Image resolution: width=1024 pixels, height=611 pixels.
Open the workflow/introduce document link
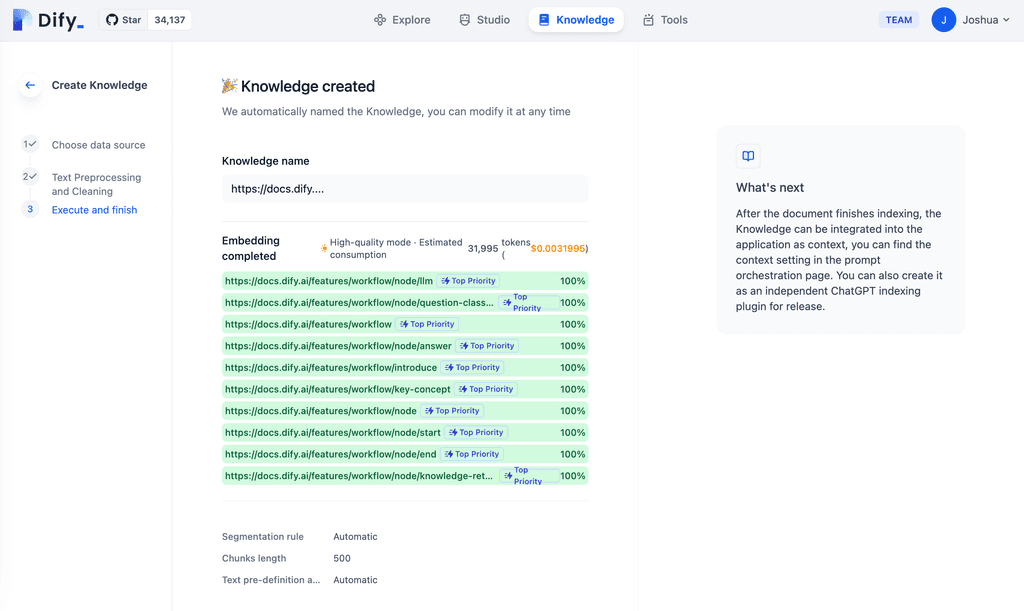330,367
